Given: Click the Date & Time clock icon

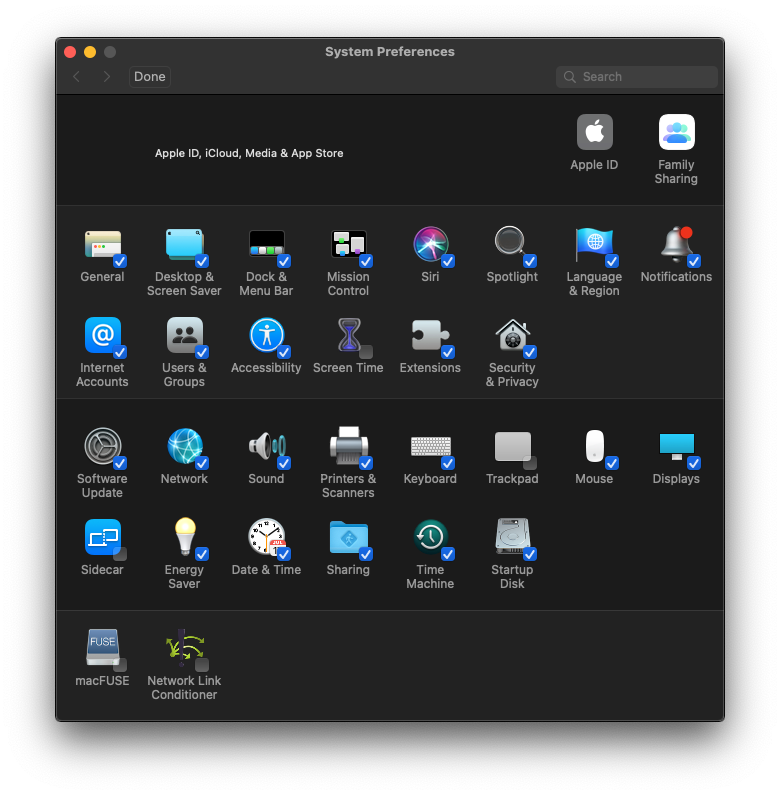Looking at the screenshot, I should (x=266, y=536).
